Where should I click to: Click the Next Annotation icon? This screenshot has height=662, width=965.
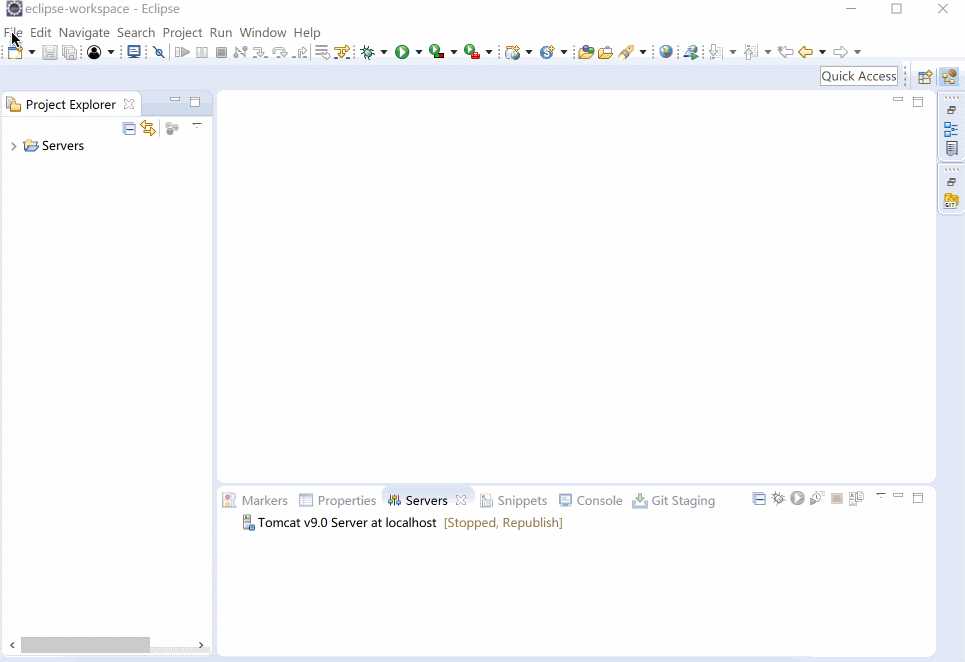coord(715,52)
